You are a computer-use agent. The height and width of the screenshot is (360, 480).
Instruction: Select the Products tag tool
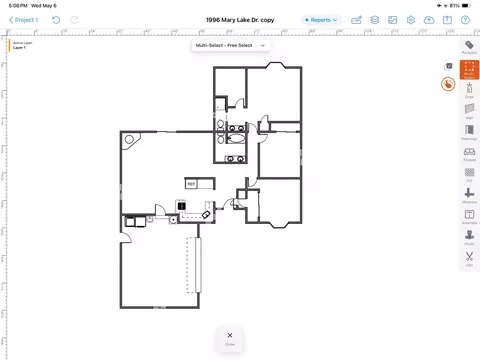coord(469,47)
